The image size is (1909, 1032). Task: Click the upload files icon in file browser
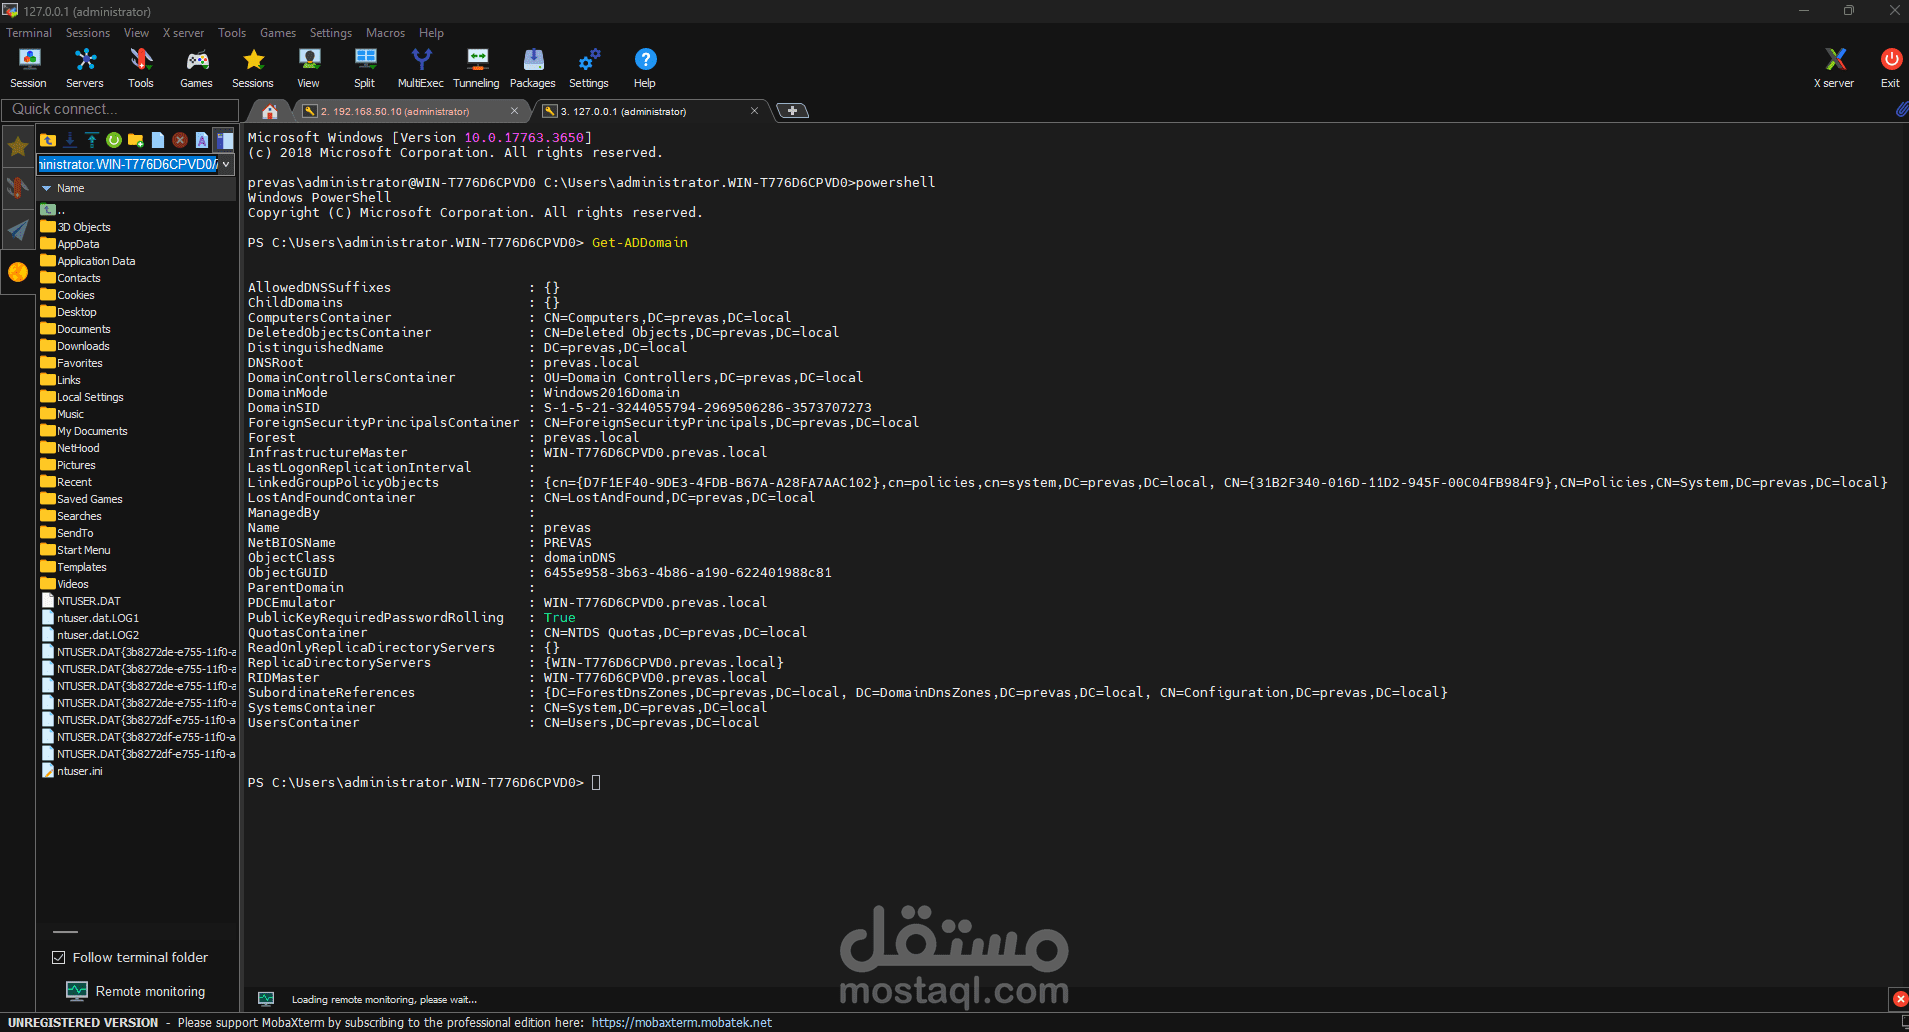92,140
